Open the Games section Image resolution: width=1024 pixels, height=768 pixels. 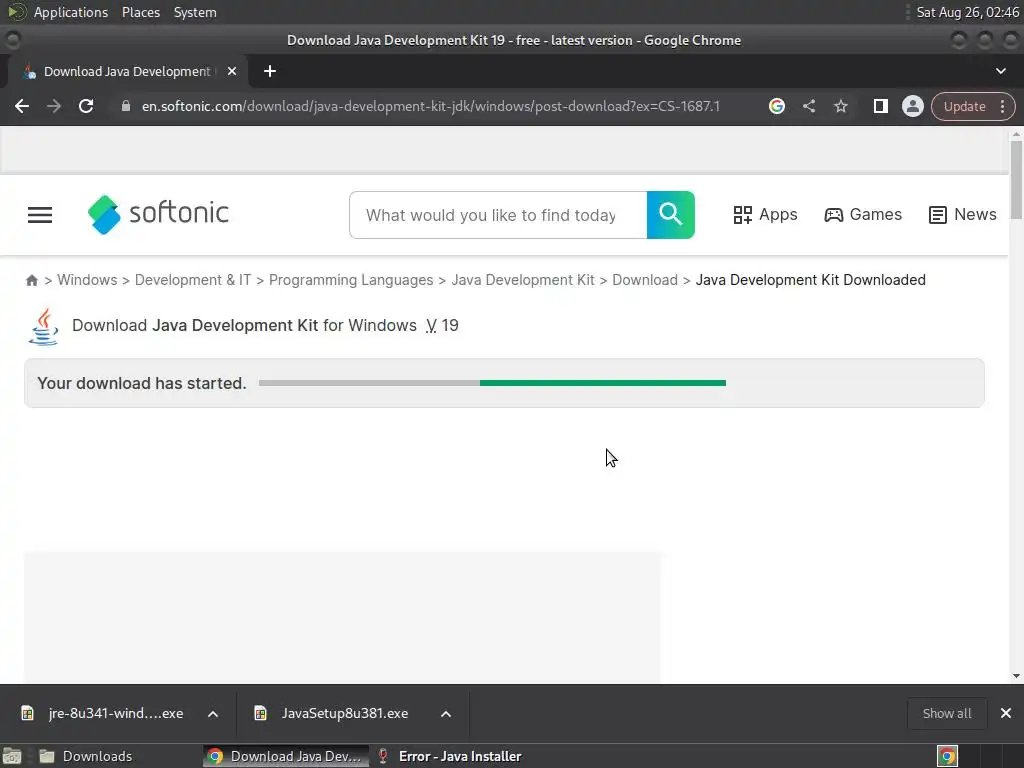click(863, 214)
